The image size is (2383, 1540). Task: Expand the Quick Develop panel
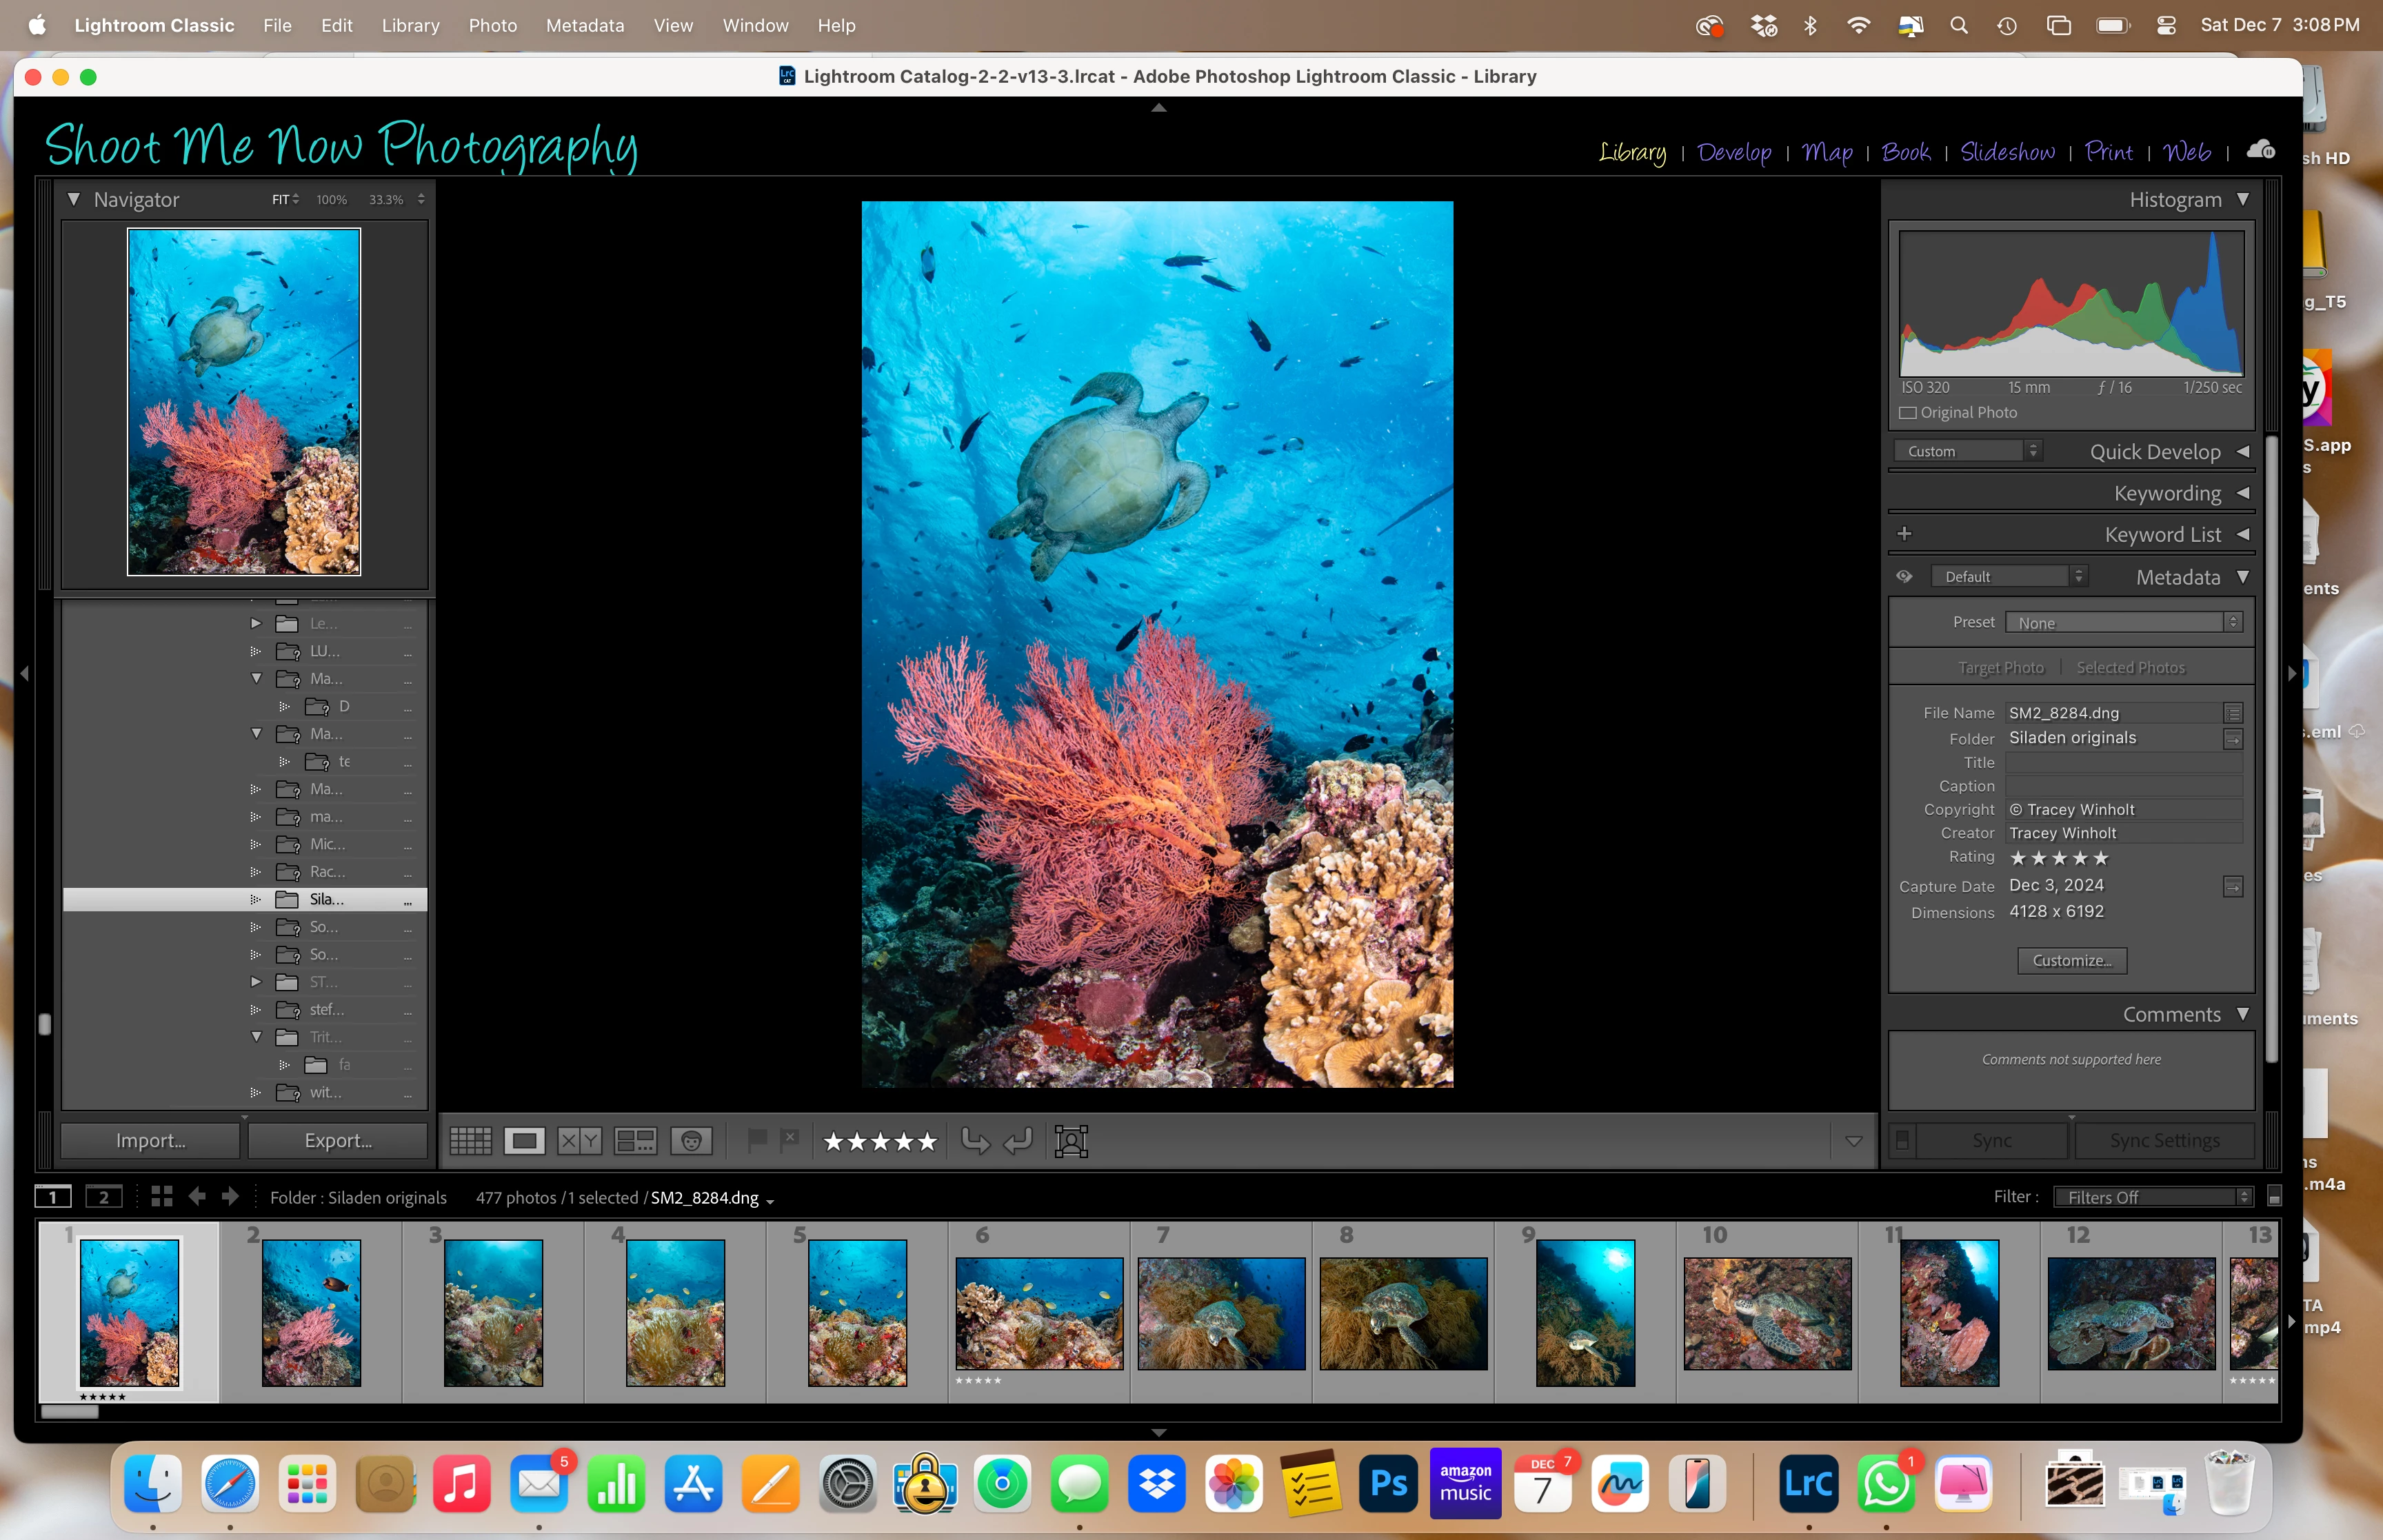tap(2243, 452)
